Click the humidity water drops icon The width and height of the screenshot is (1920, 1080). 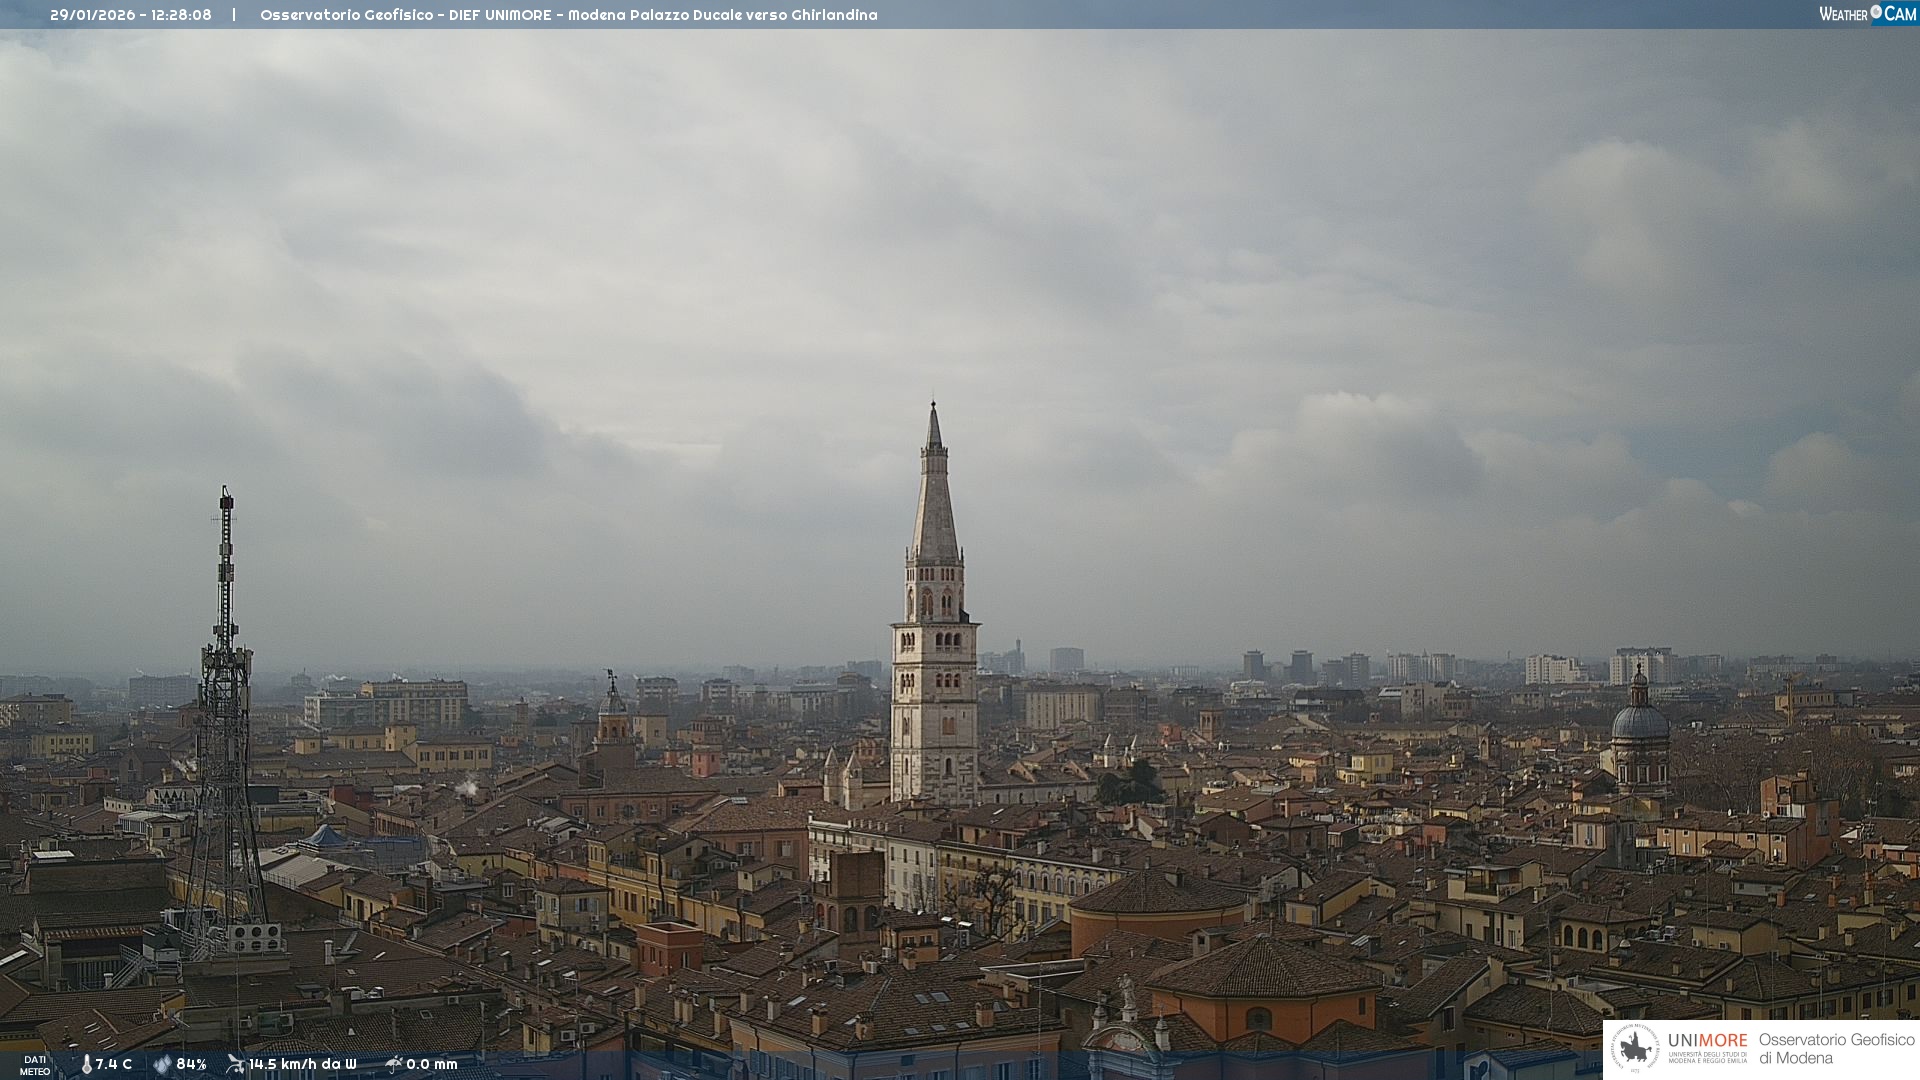click(162, 1064)
